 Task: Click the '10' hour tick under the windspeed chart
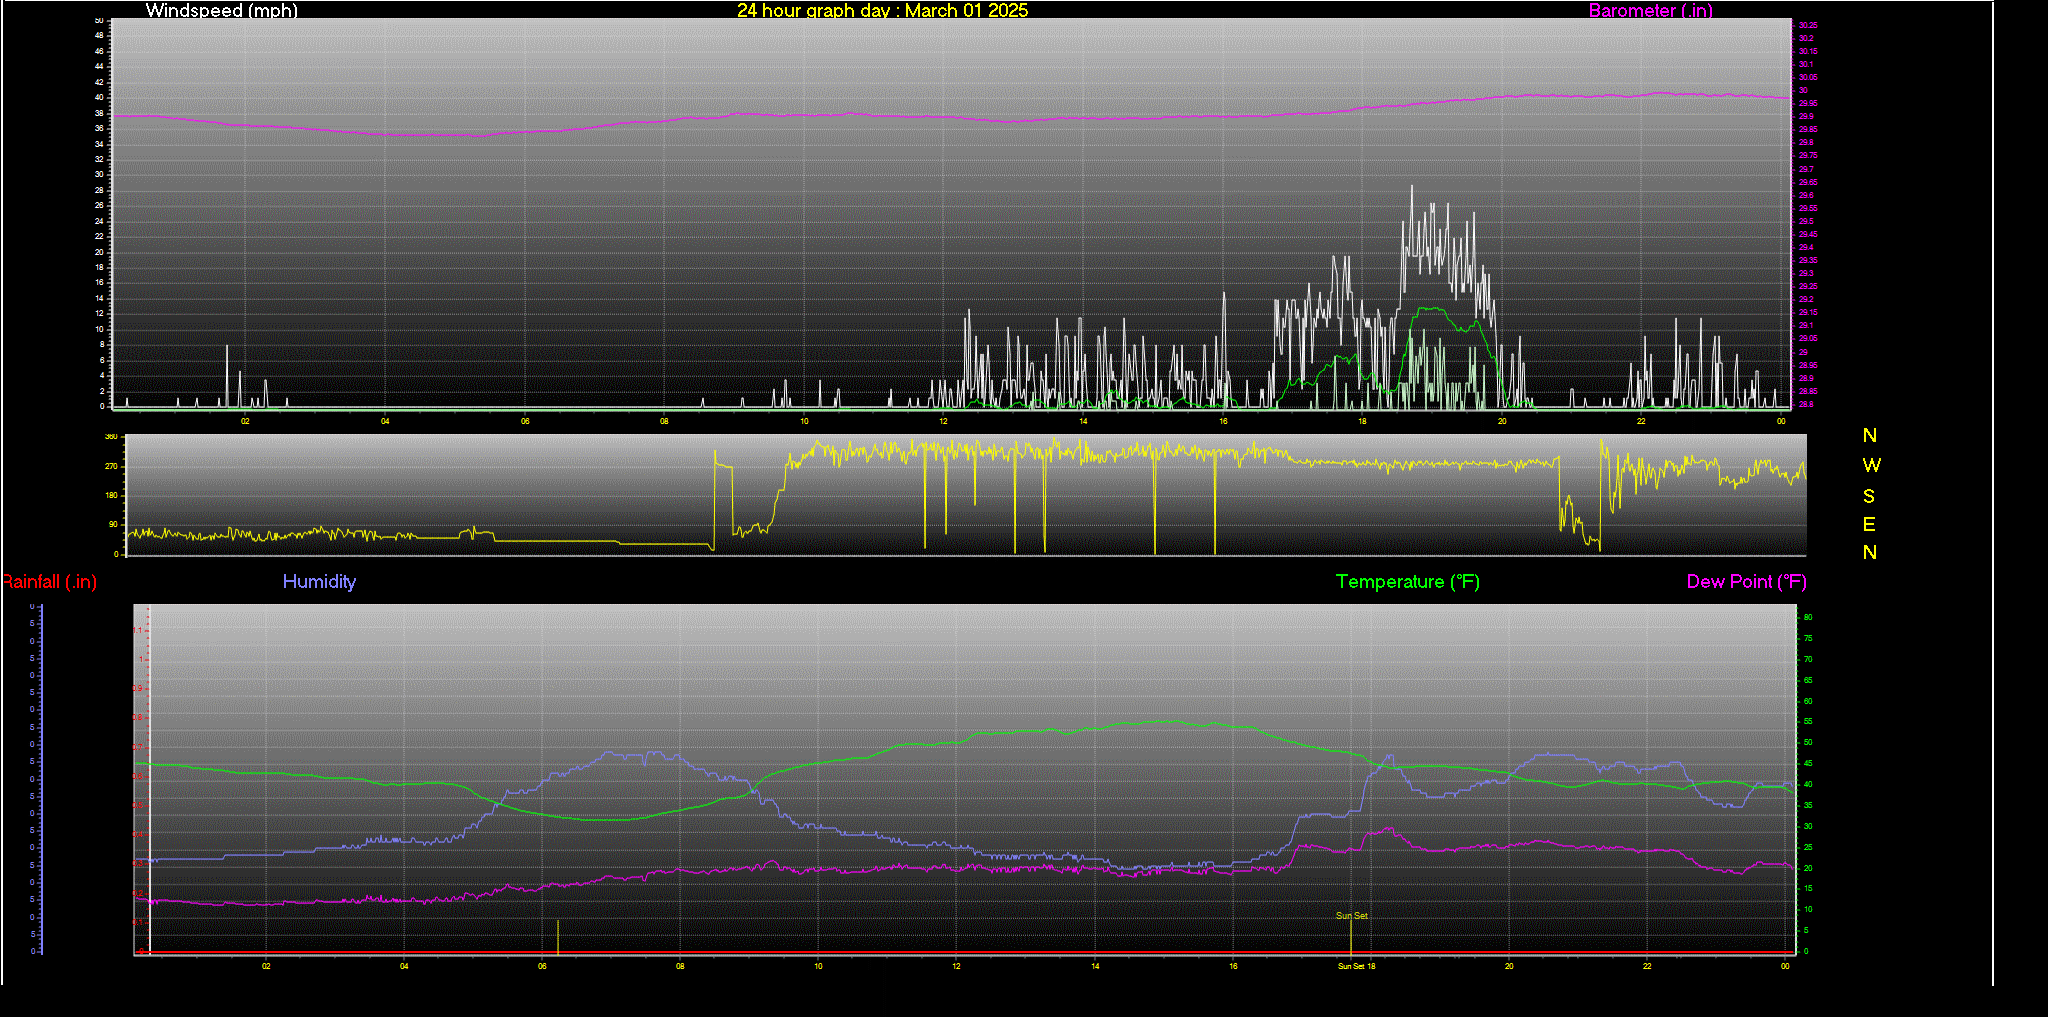tap(804, 421)
